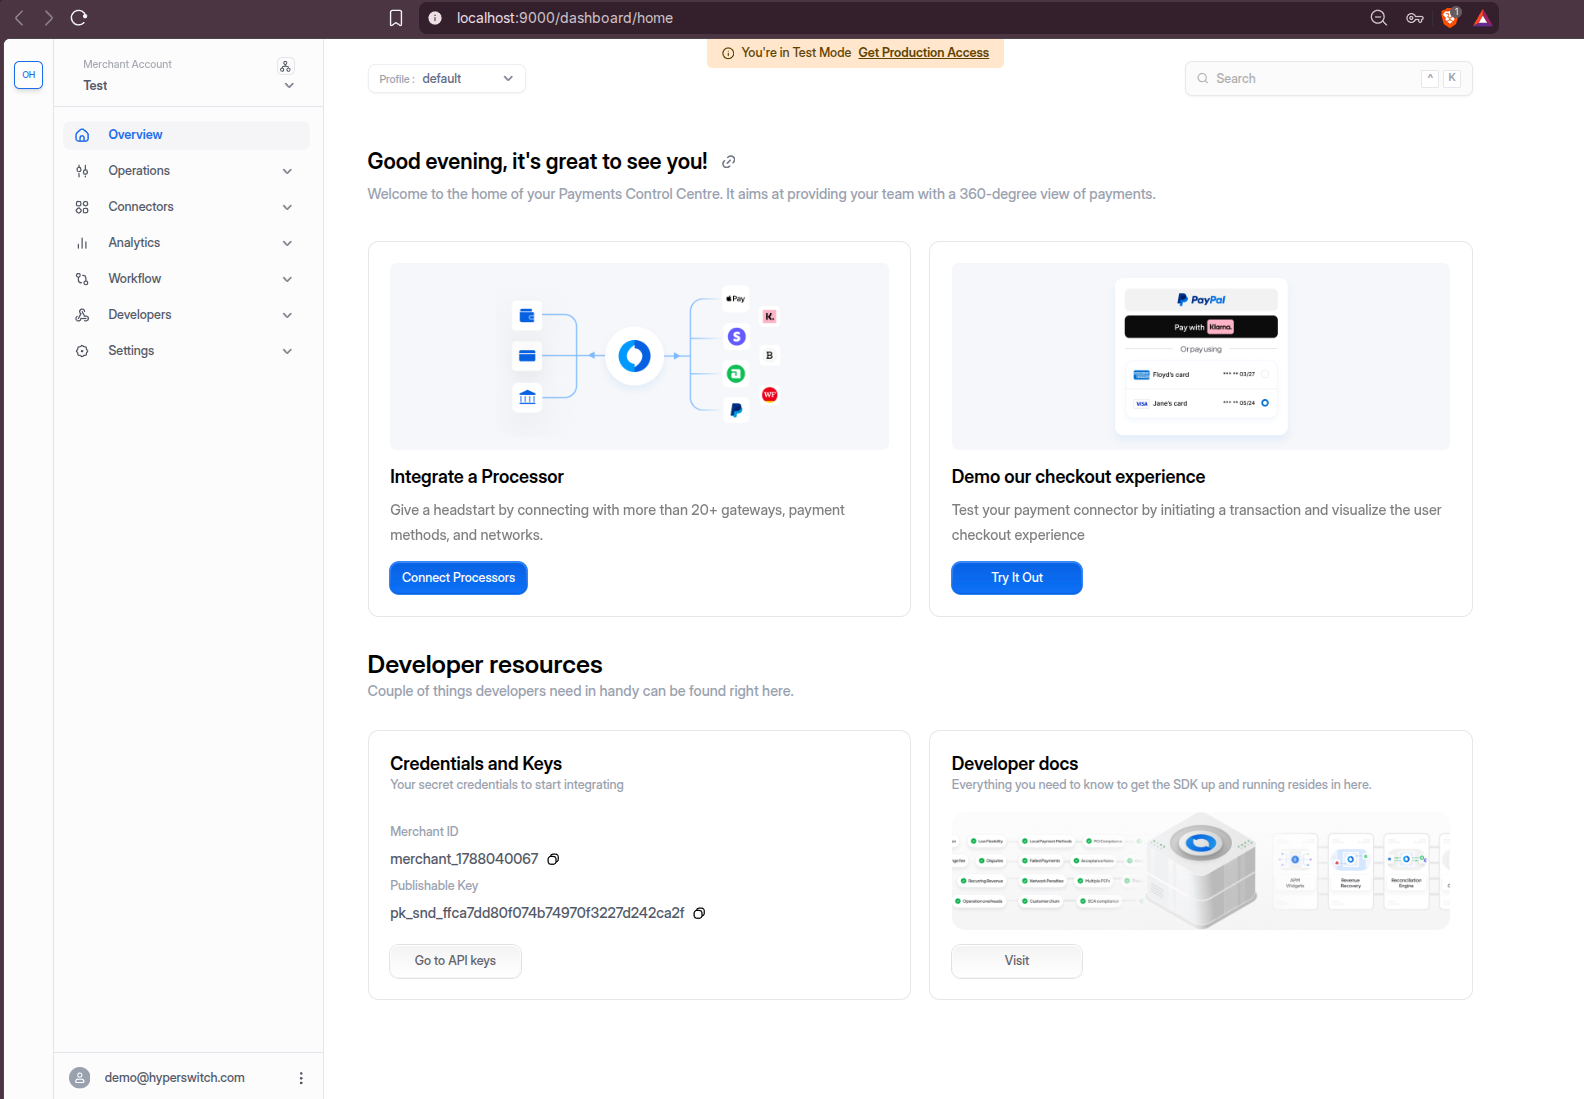Image resolution: width=1584 pixels, height=1099 pixels.
Task: Open the Brave Shields icon
Action: tap(1449, 18)
